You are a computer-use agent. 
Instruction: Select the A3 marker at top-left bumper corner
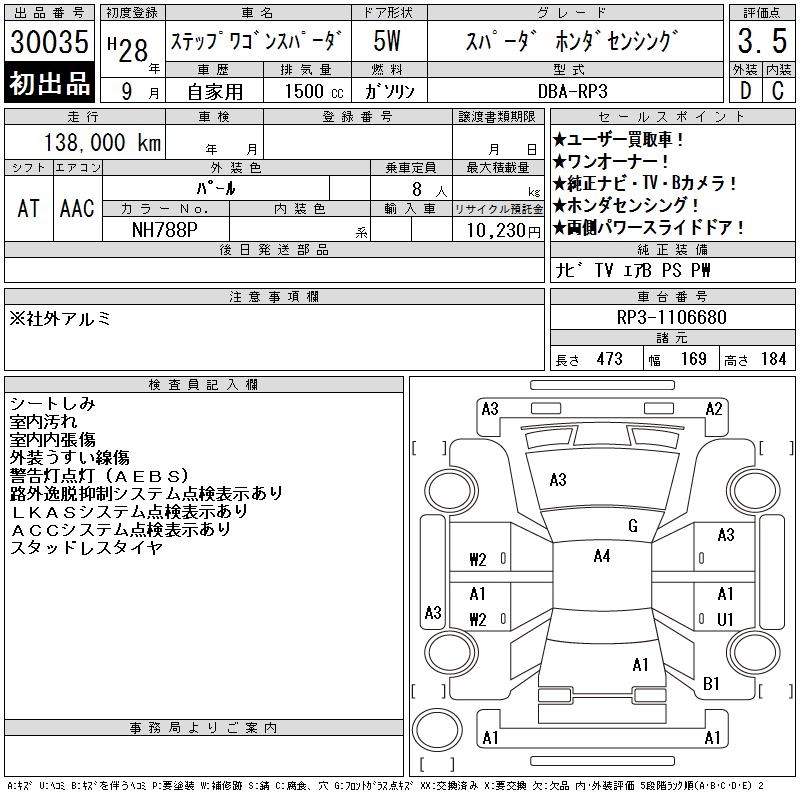pyautogui.click(x=490, y=408)
